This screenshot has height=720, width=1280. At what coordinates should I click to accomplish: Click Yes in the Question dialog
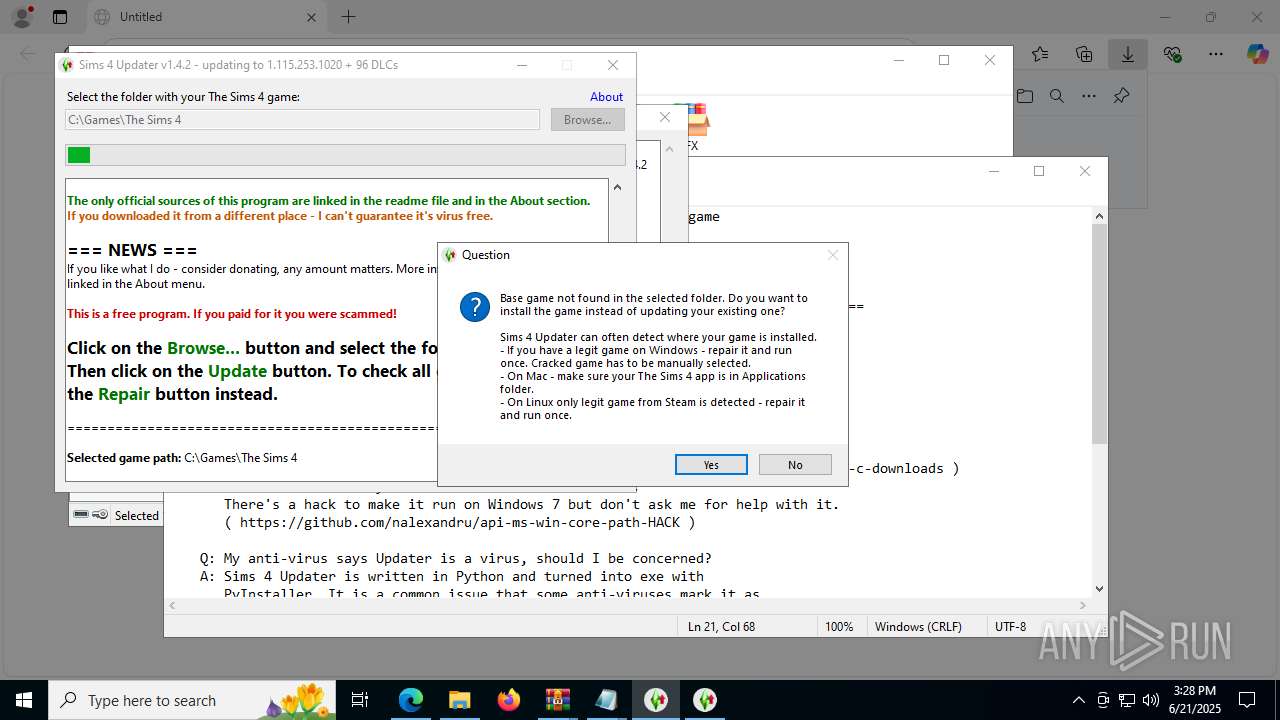pos(711,465)
